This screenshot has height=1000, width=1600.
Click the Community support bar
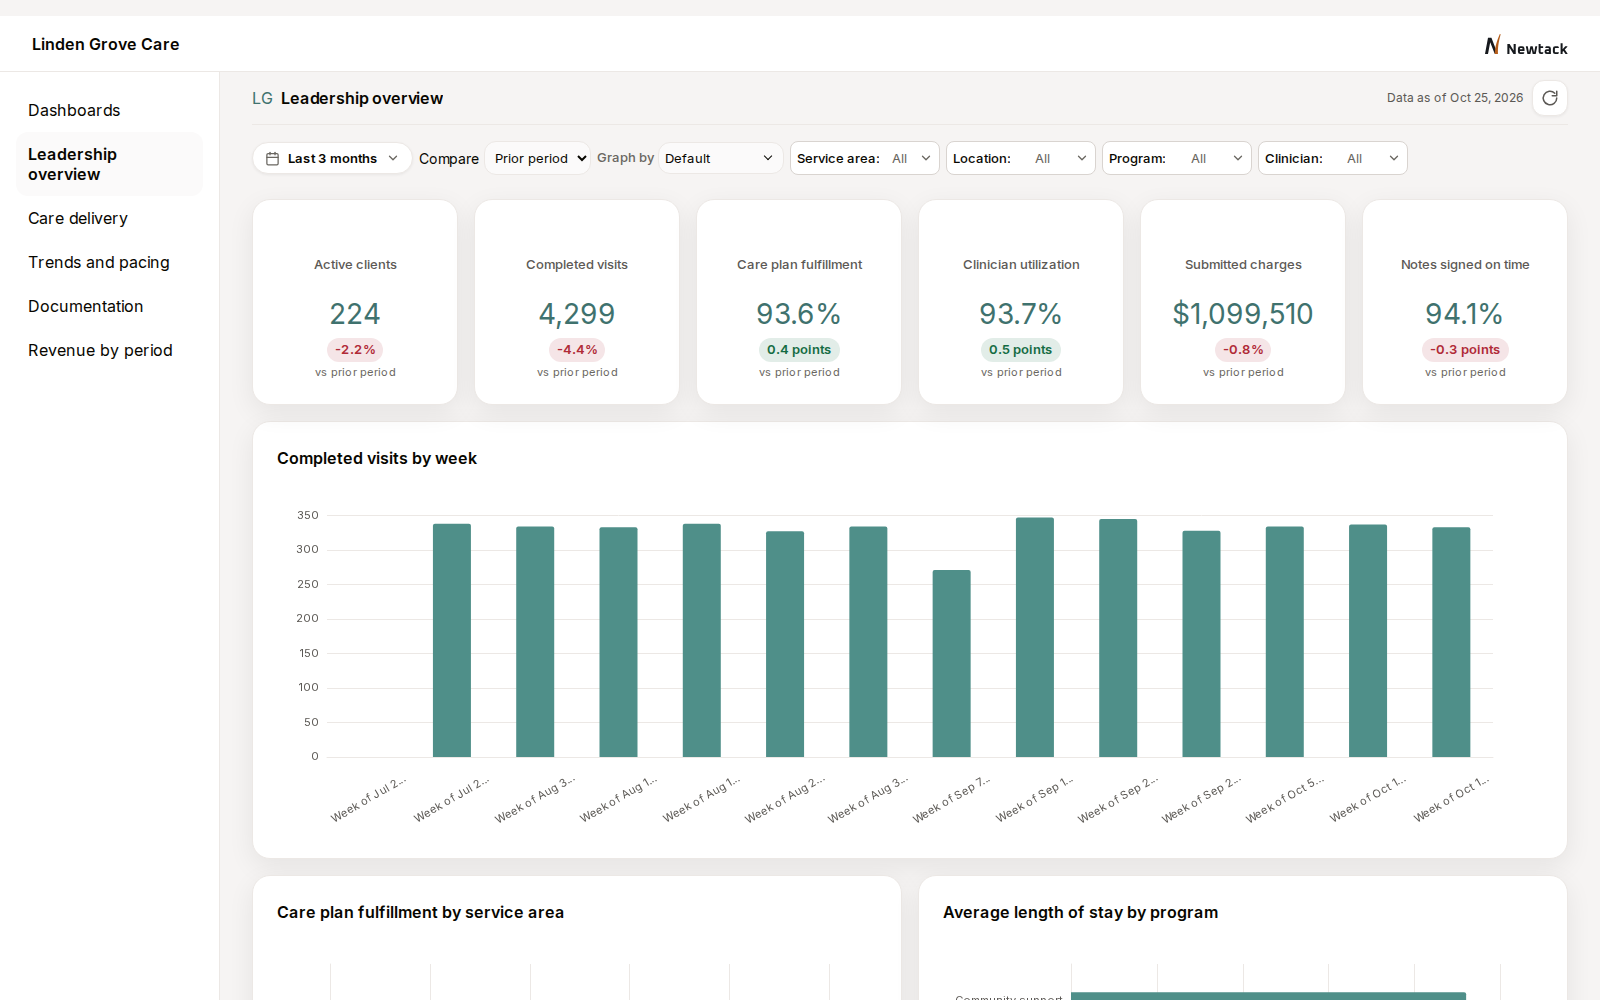pos(1268,996)
